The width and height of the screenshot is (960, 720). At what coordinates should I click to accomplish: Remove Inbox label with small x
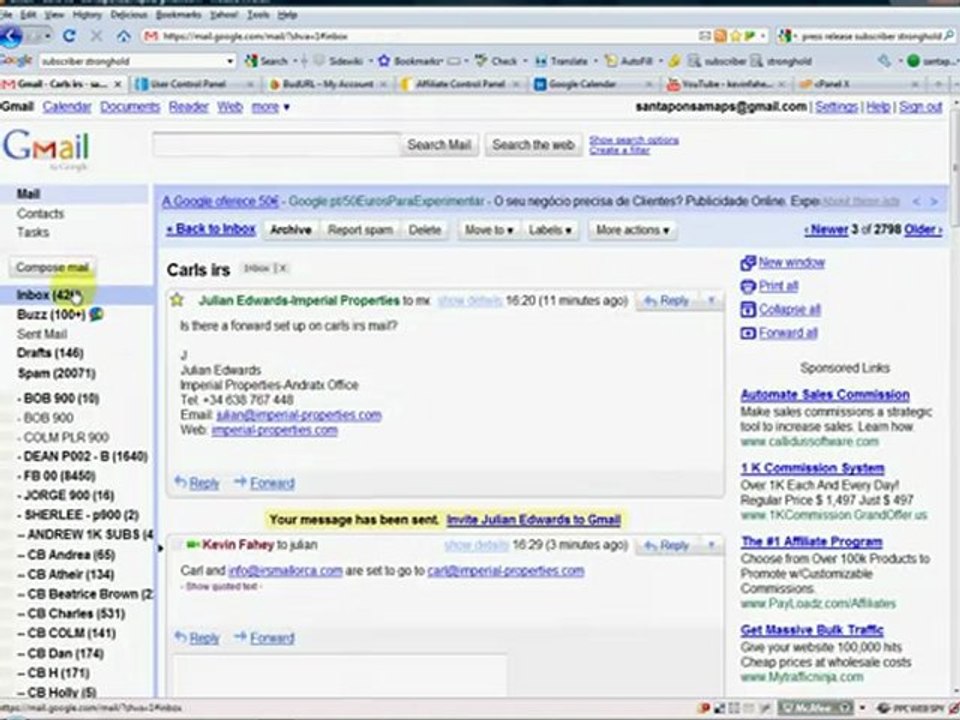(x=282, y=268)
